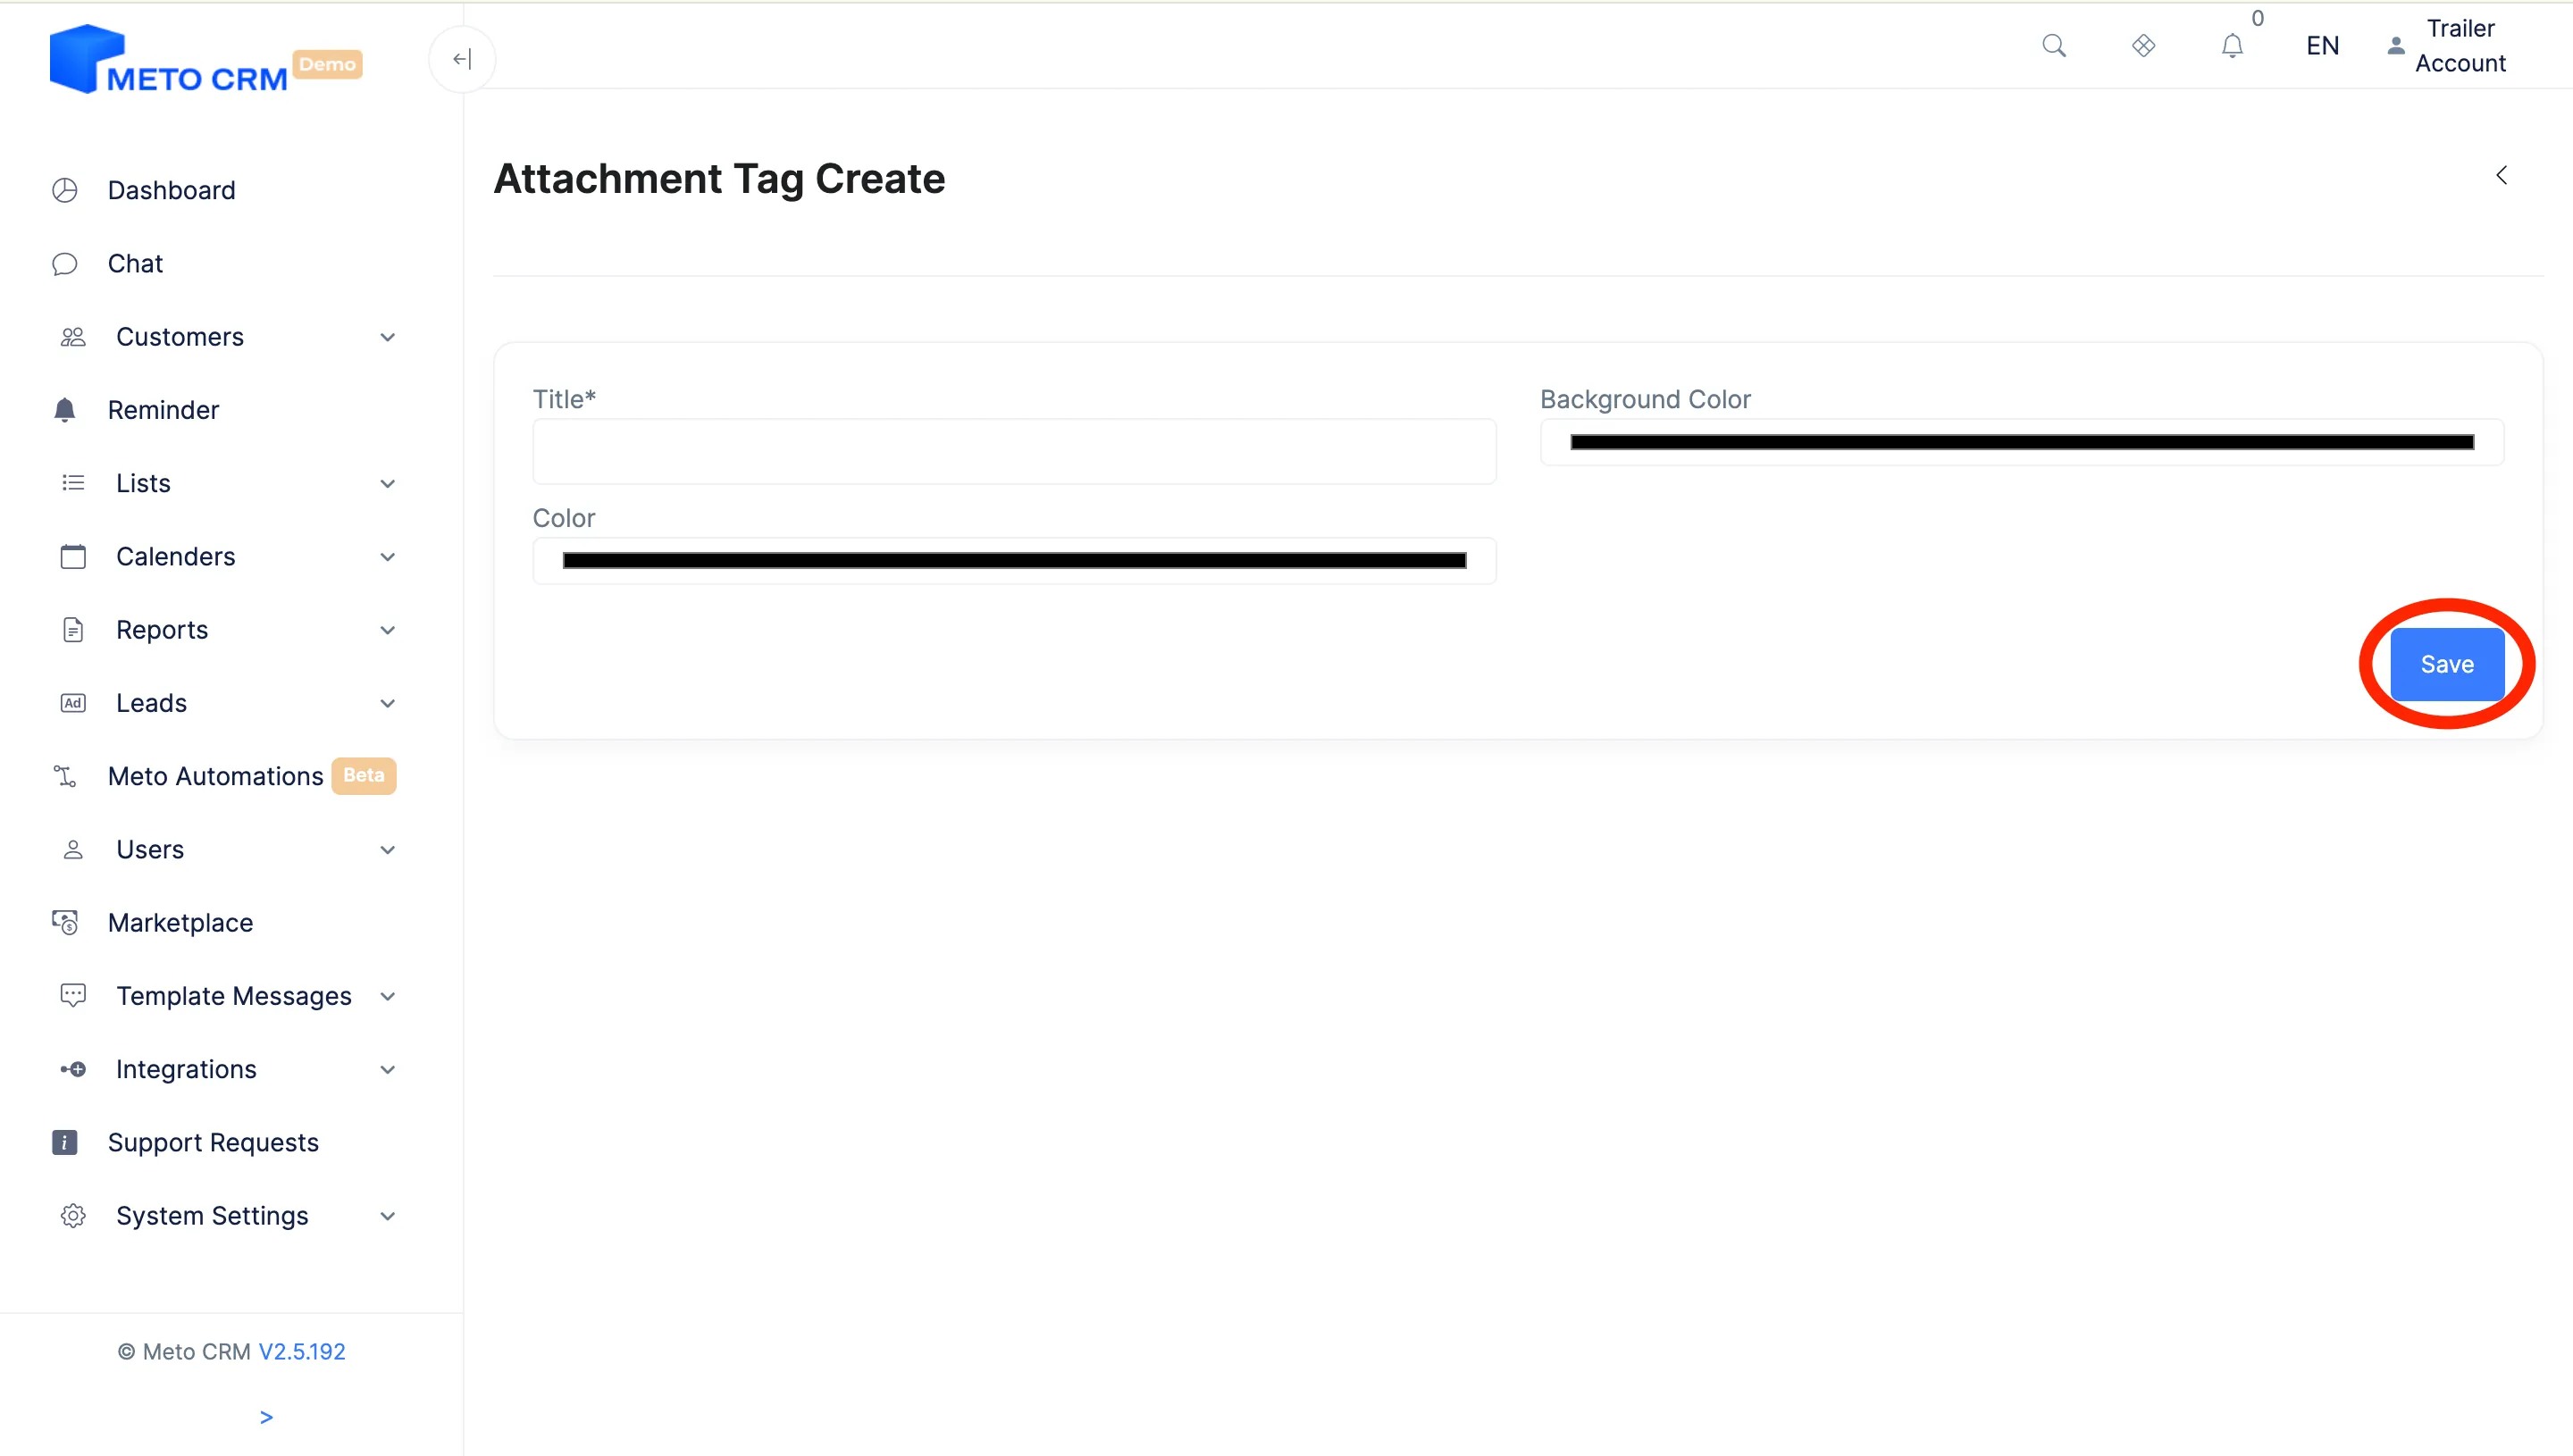This screenshot has width=2573, height=1456.
Task: Open the notifications bell icon
Action: click(2232, 46)
